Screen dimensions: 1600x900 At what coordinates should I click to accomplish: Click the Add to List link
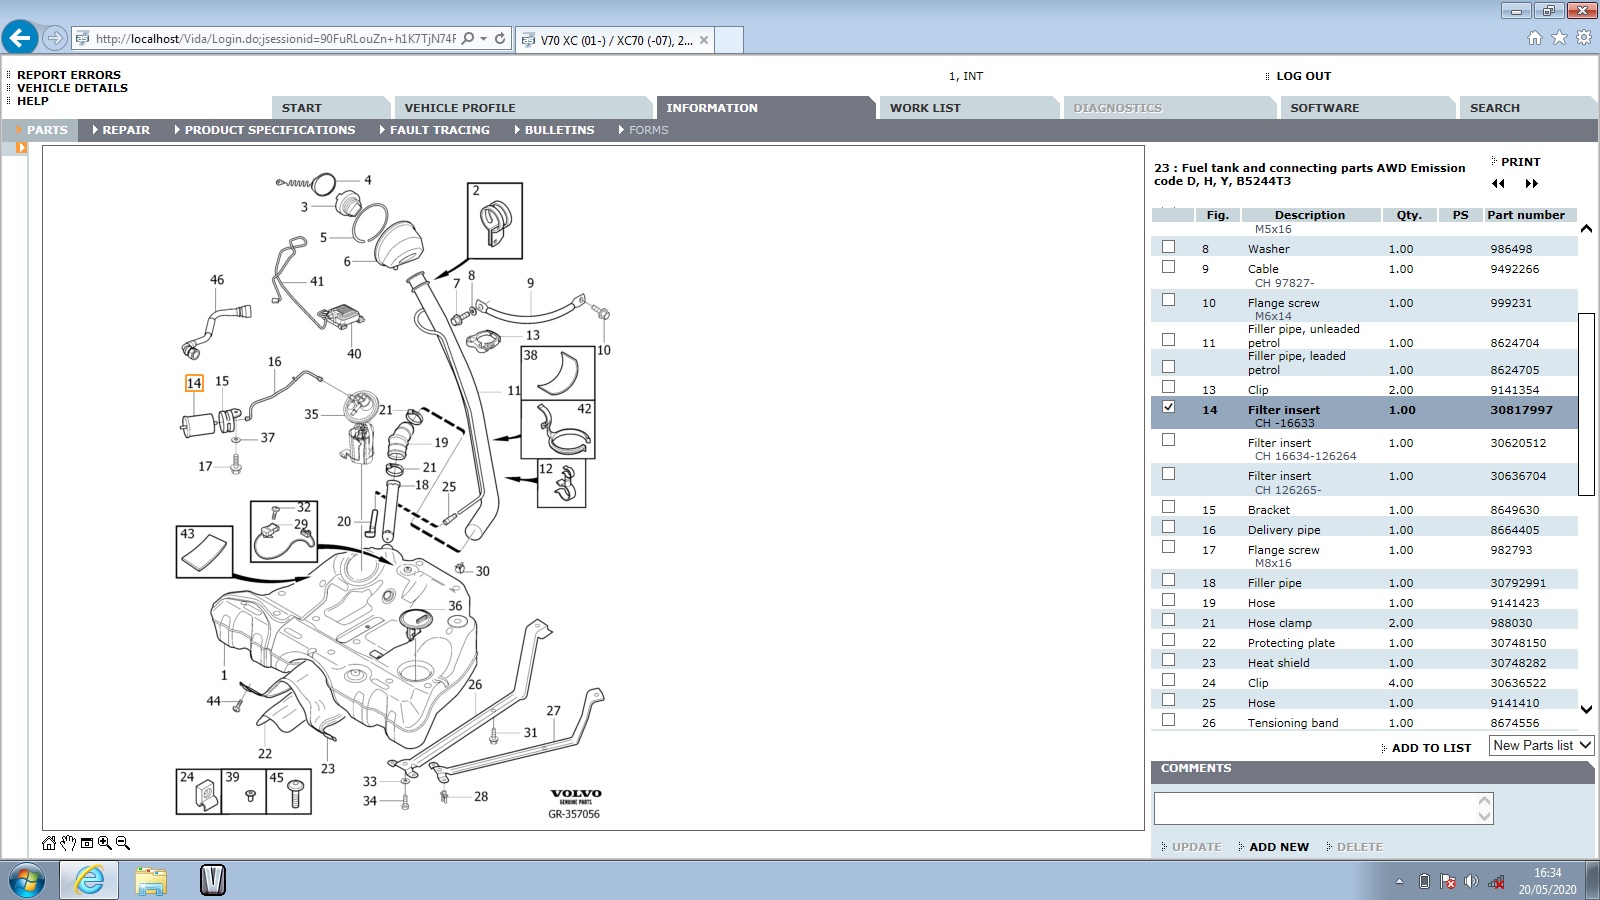tap(1431, 748)
